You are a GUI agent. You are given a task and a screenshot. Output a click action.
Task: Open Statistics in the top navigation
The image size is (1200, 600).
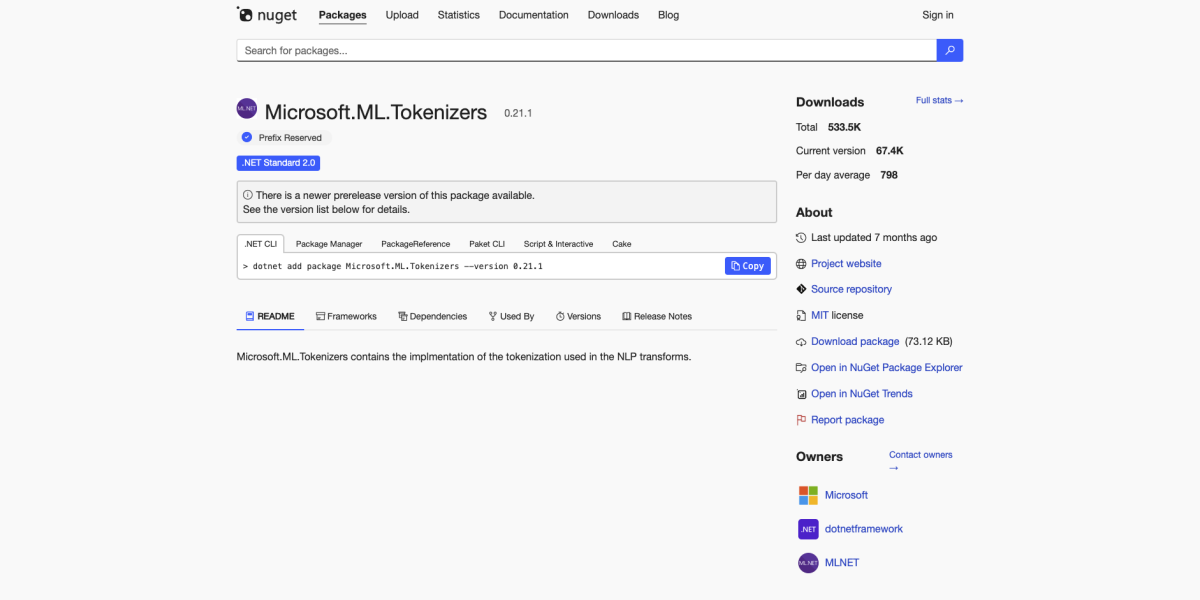pos(458,15)
